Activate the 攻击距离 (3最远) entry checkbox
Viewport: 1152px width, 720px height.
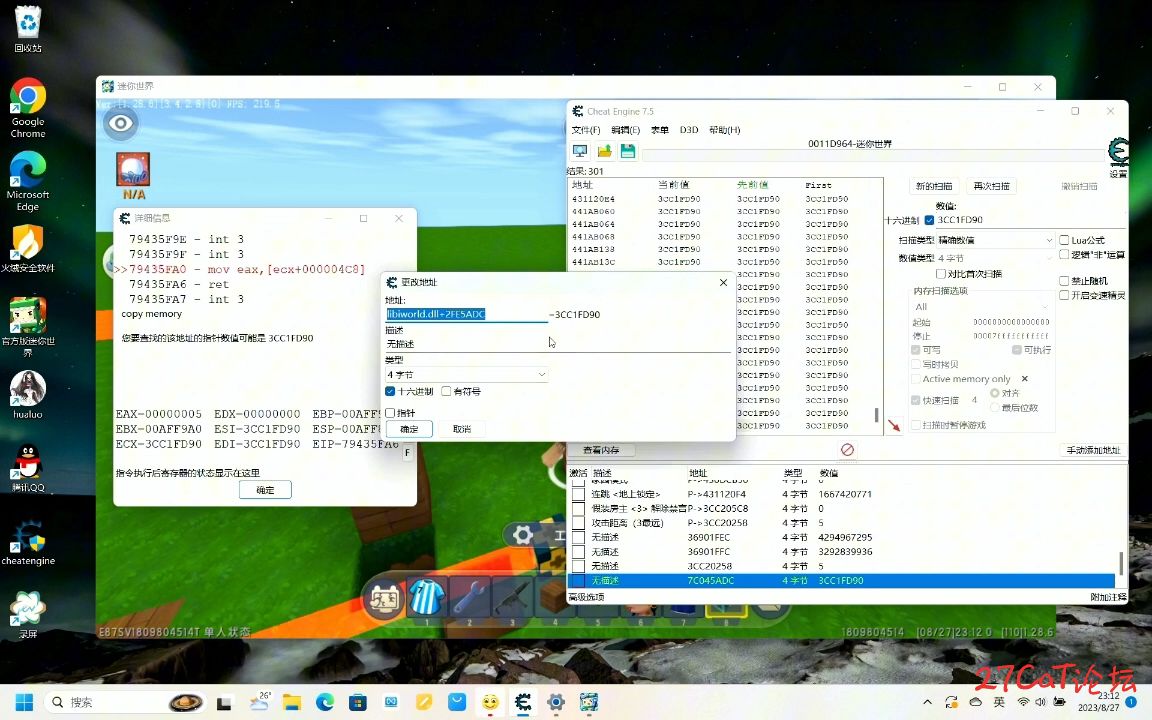point(578,523)
